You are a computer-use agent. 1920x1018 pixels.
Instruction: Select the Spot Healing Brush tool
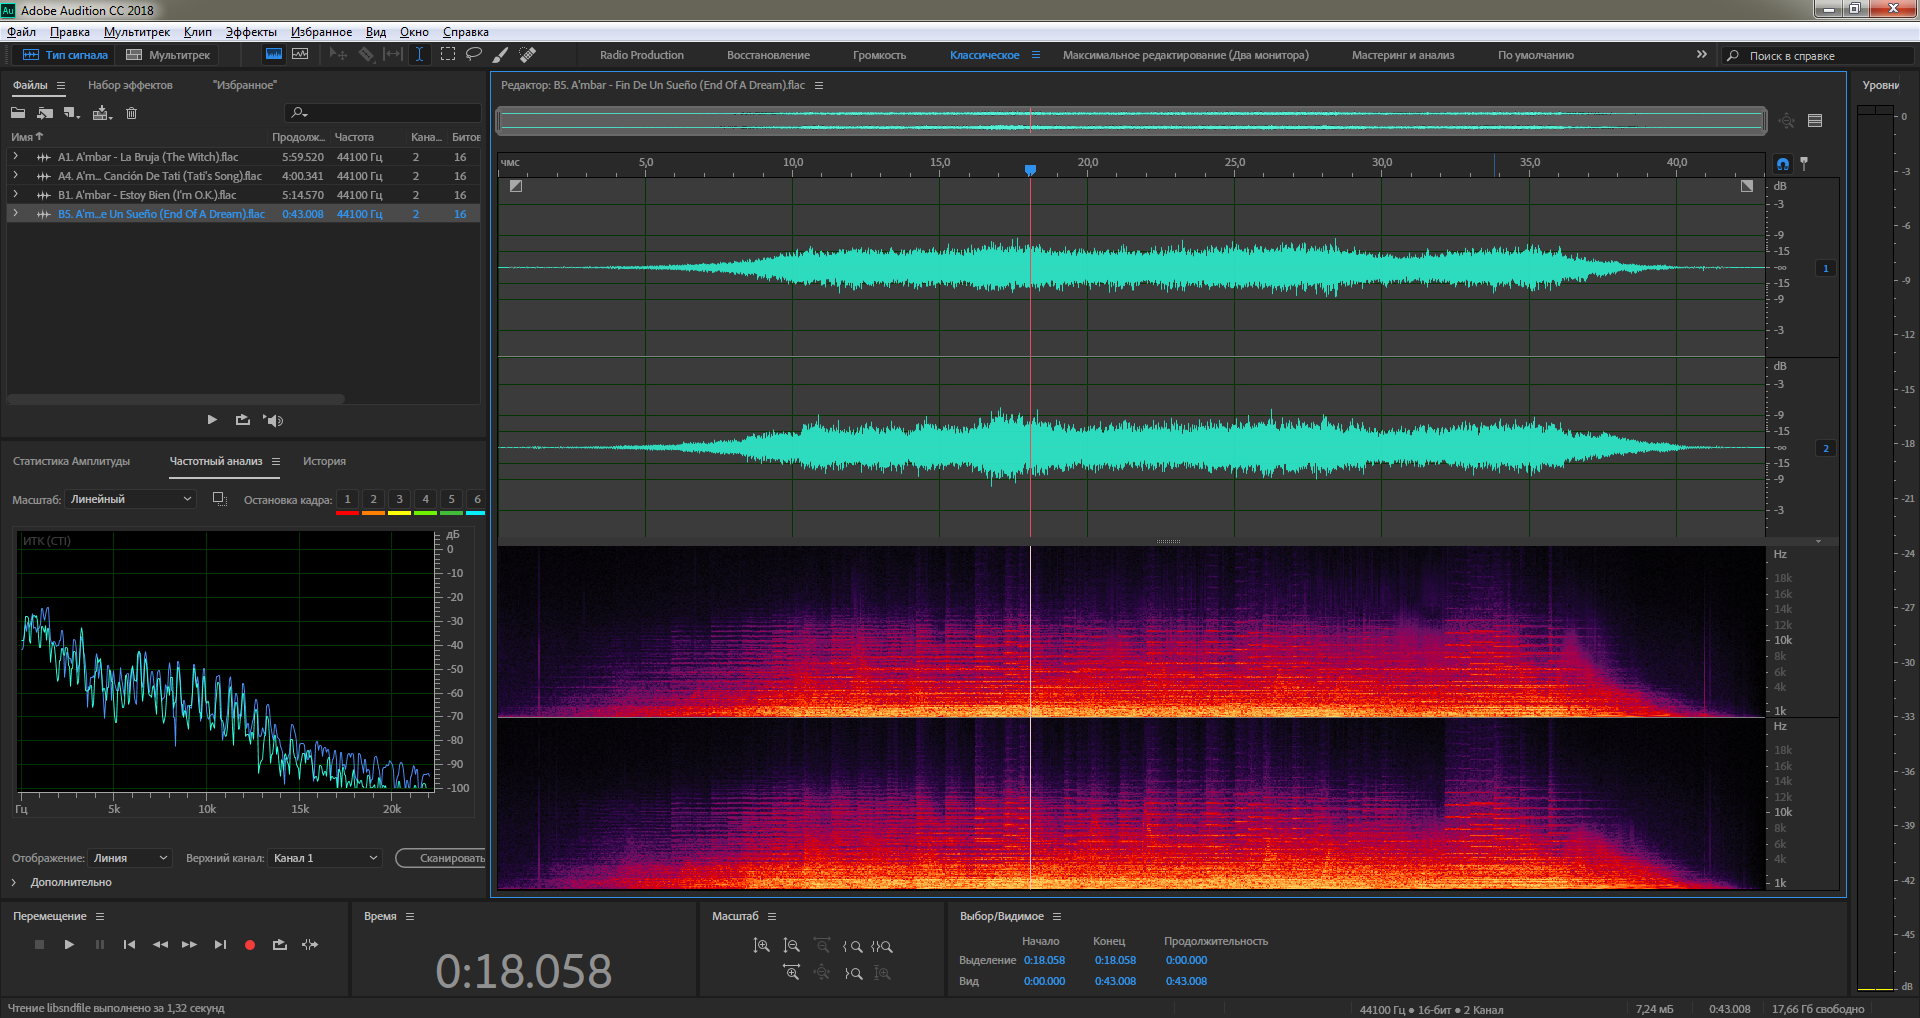527,55
